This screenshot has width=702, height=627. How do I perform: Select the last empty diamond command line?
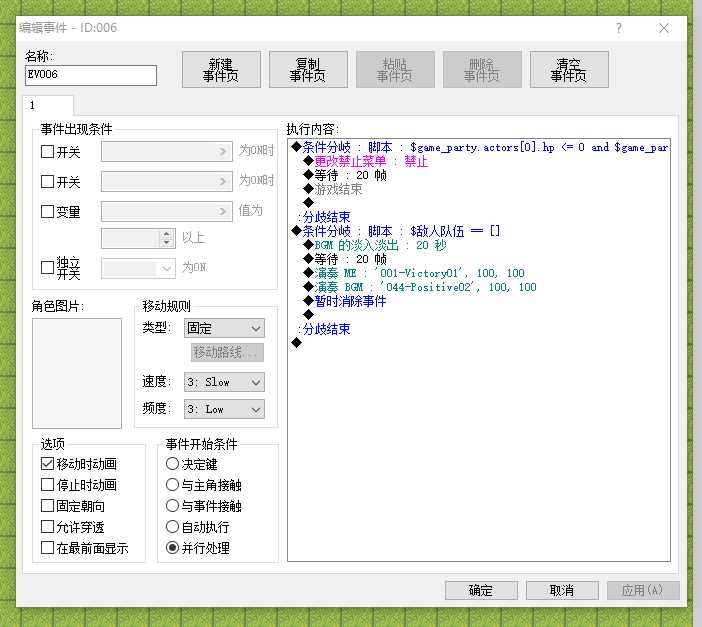click(x=297, y=343)
